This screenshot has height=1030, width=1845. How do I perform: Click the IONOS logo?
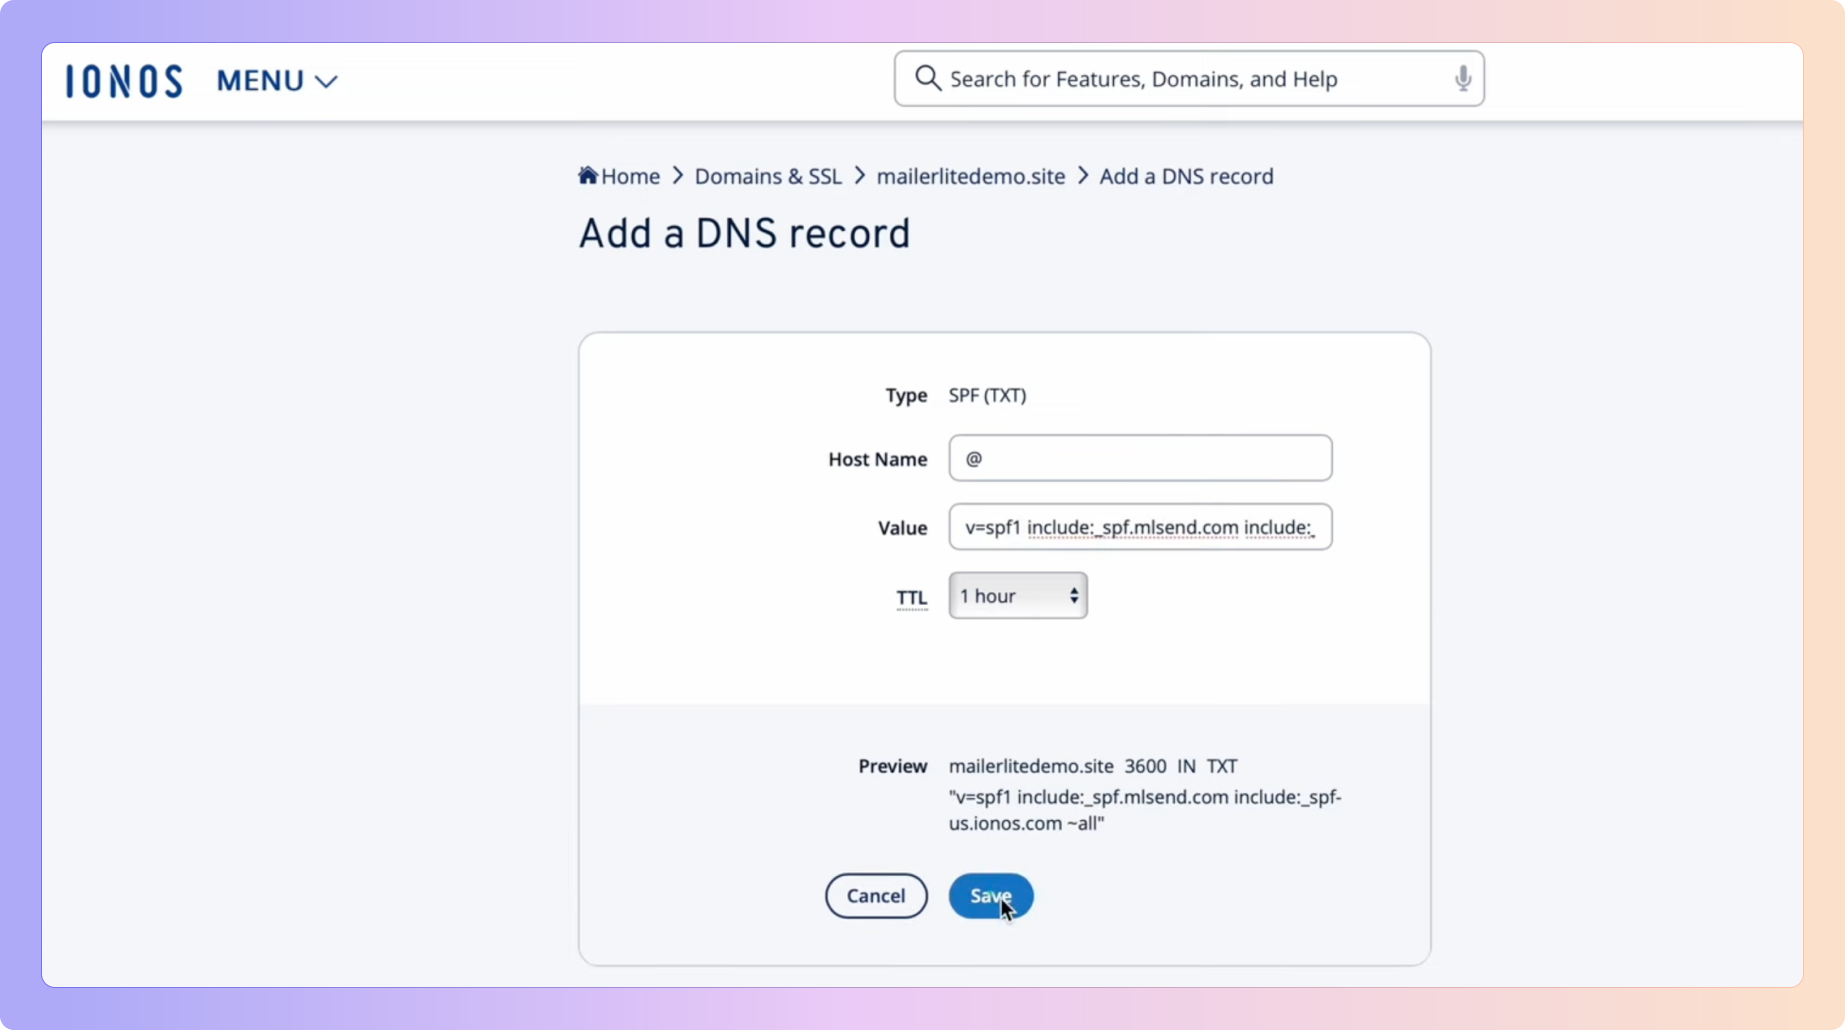124,81
